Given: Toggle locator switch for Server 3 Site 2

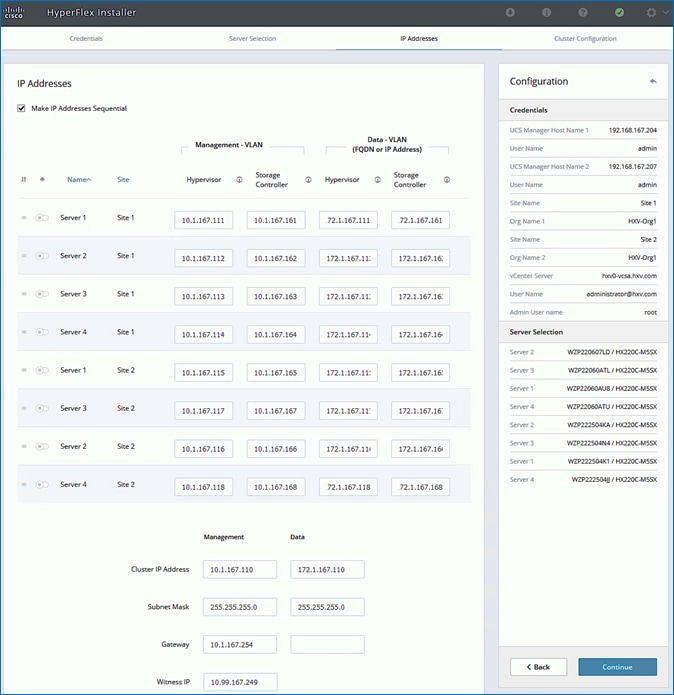Looking at the screenshot, I should click(42, 408).
